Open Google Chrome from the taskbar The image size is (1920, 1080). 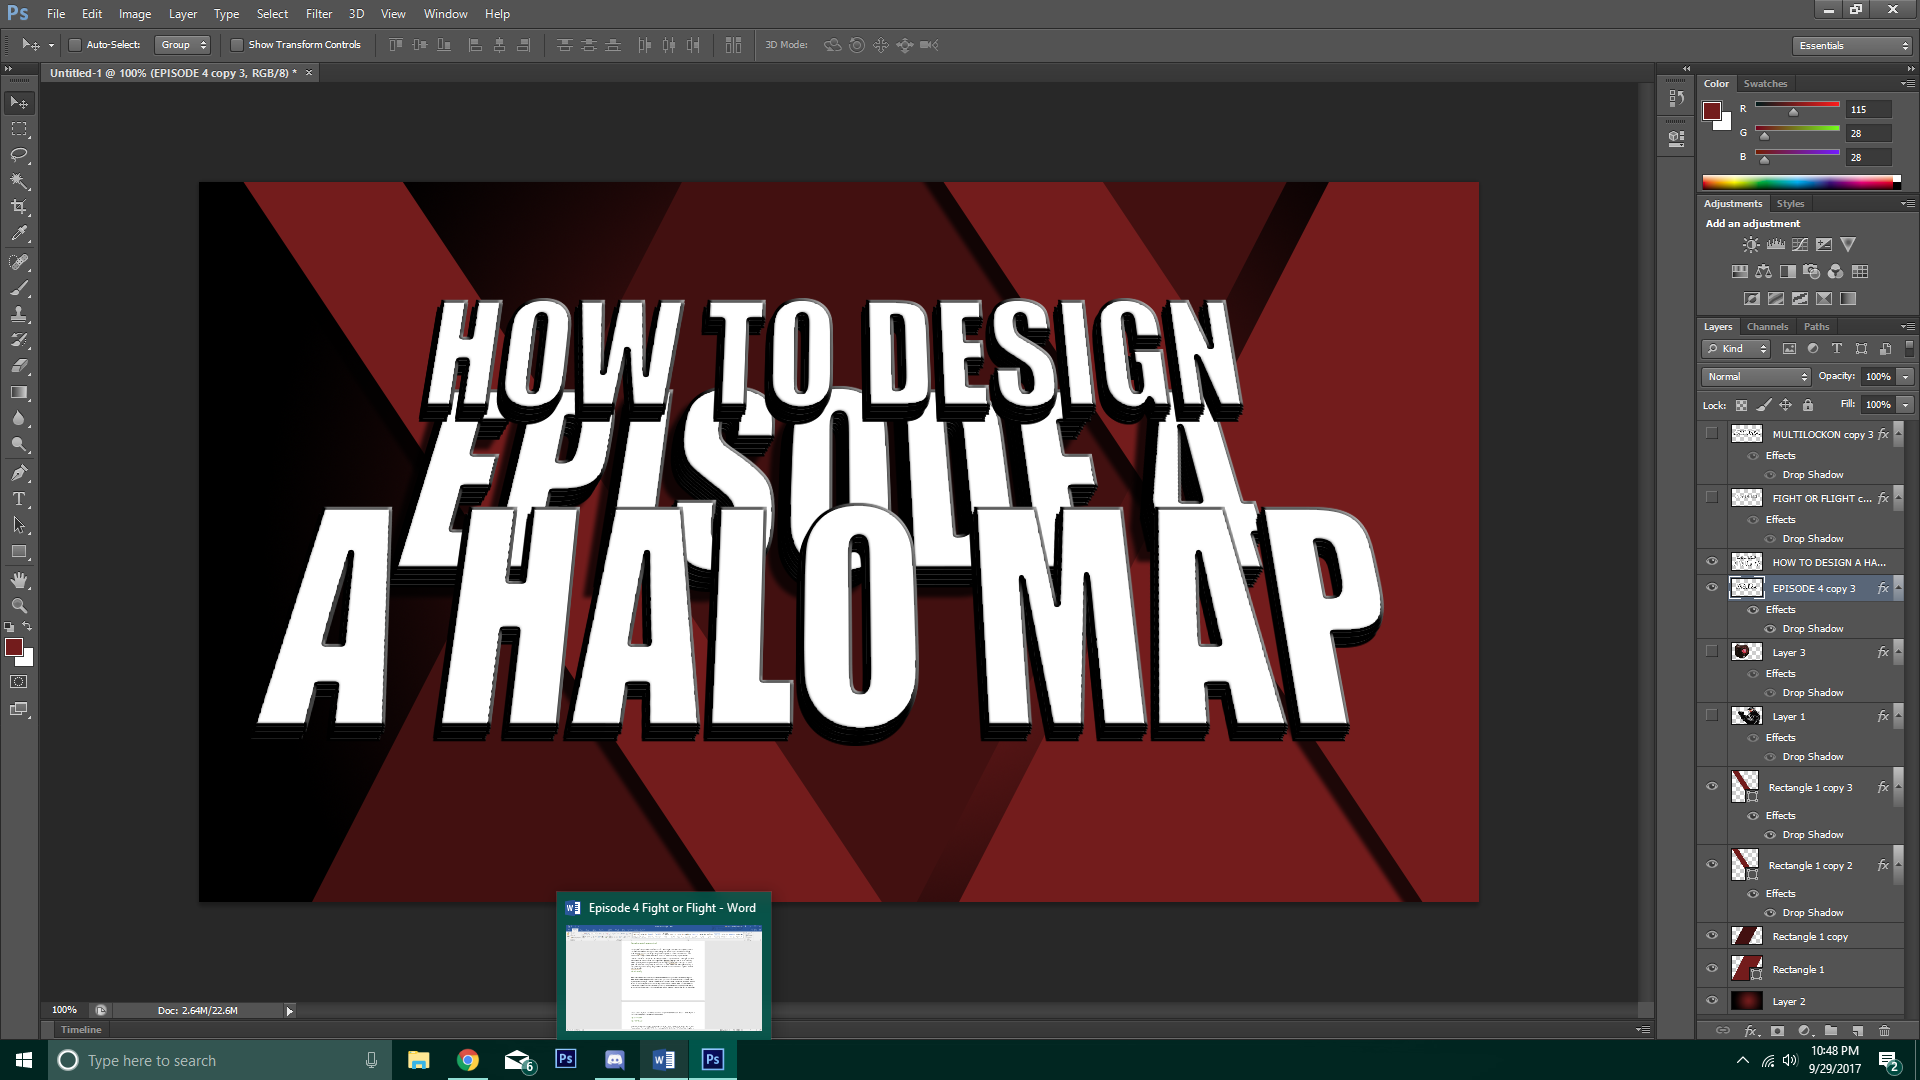click(x=468, y=1060)
